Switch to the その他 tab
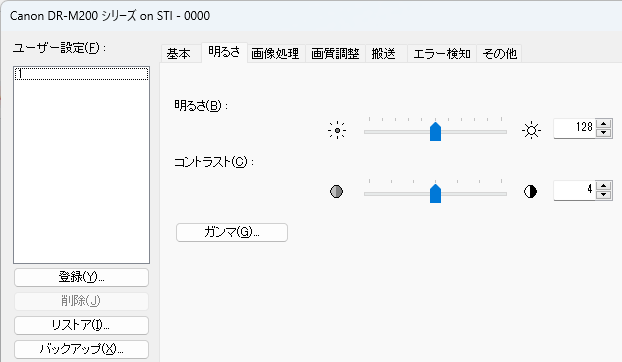The image size is (622, 362). click(499, 54)
